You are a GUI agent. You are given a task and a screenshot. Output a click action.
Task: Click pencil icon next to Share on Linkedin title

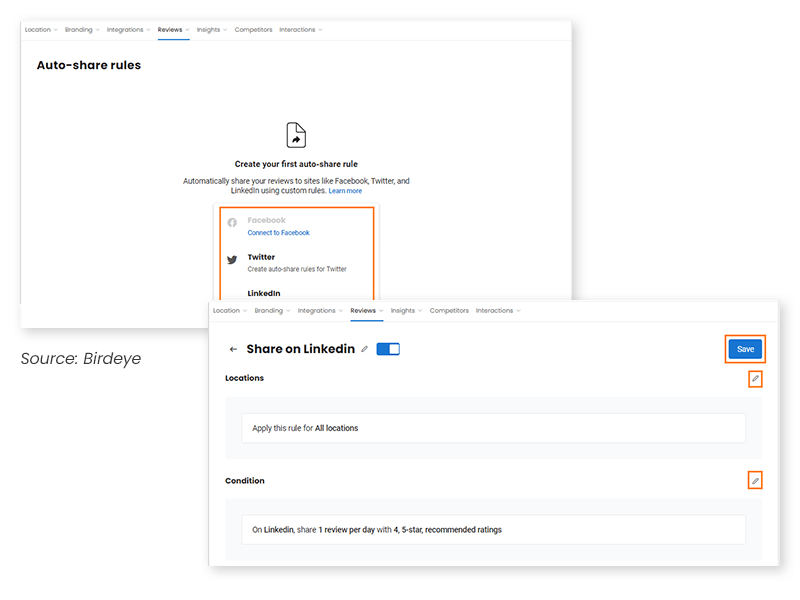(364, 349)
